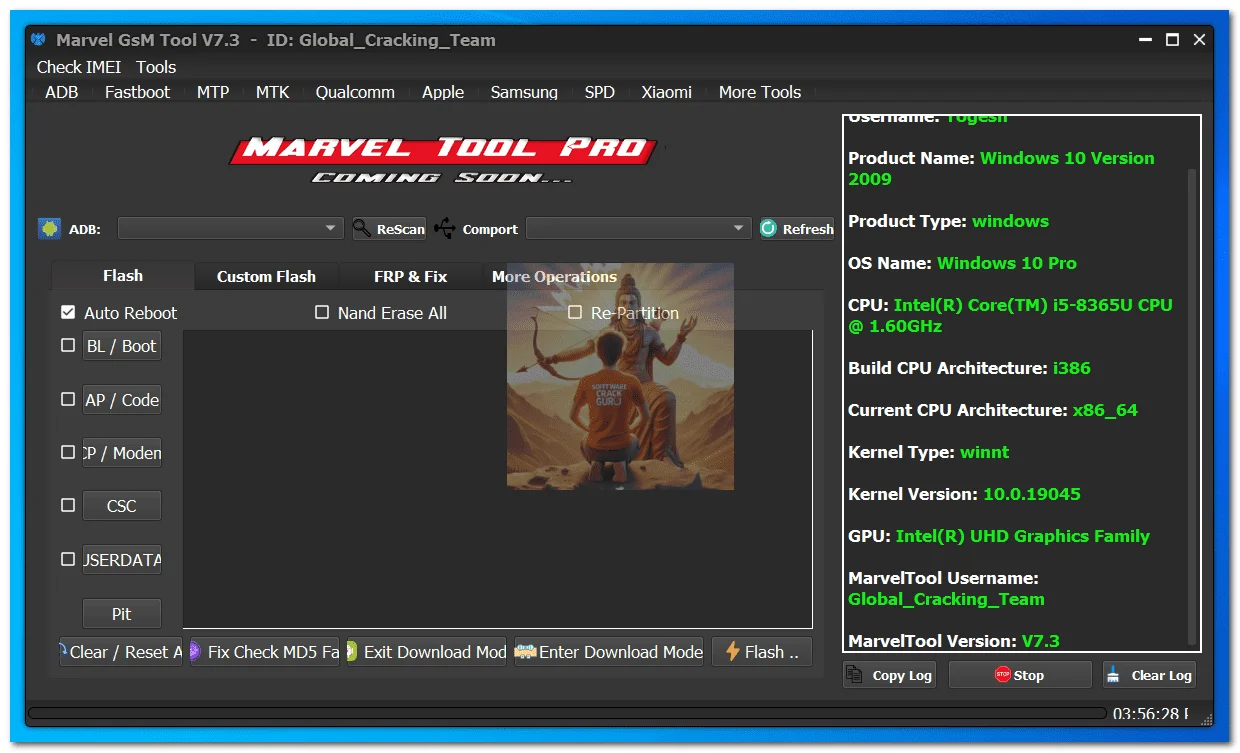Click the Fix Check MD5 icon
This screenshot has width=1240, height=753.
click(x=196, y=652)
